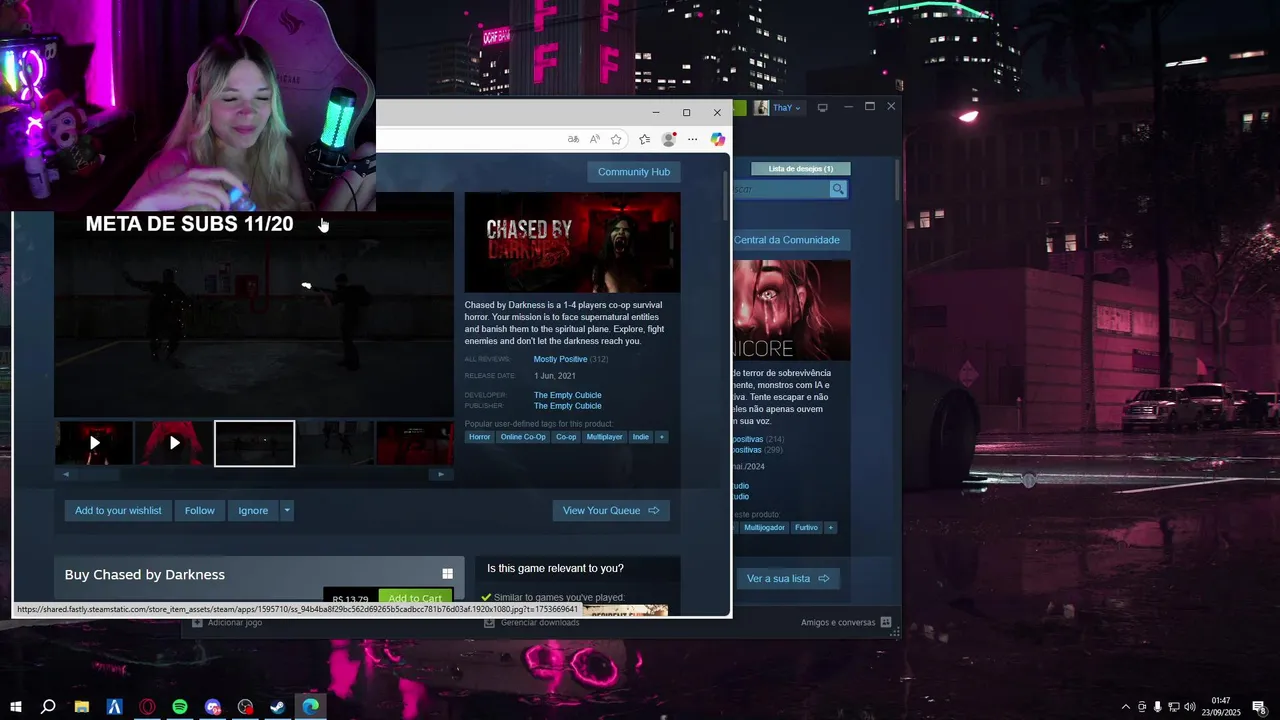1280x720 pixels.
Task: Open View Your Queue
Action: tap(611, 510)
